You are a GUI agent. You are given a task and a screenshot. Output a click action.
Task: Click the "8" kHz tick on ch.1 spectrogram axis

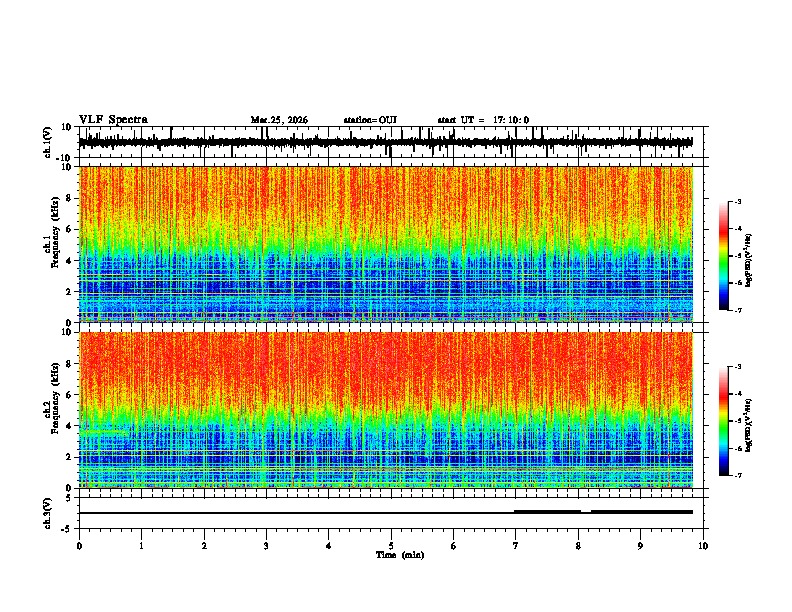70,198
